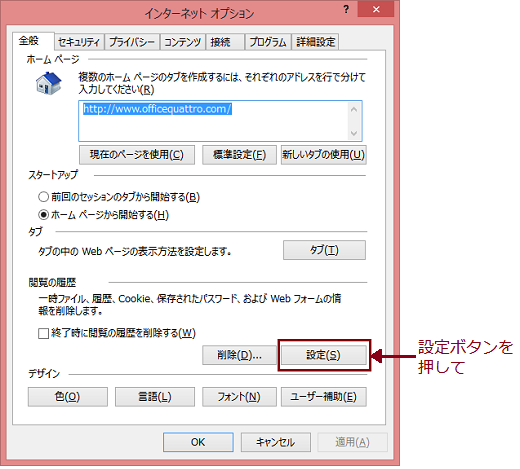Click the 削除(D)... button

tap(239, 355)
